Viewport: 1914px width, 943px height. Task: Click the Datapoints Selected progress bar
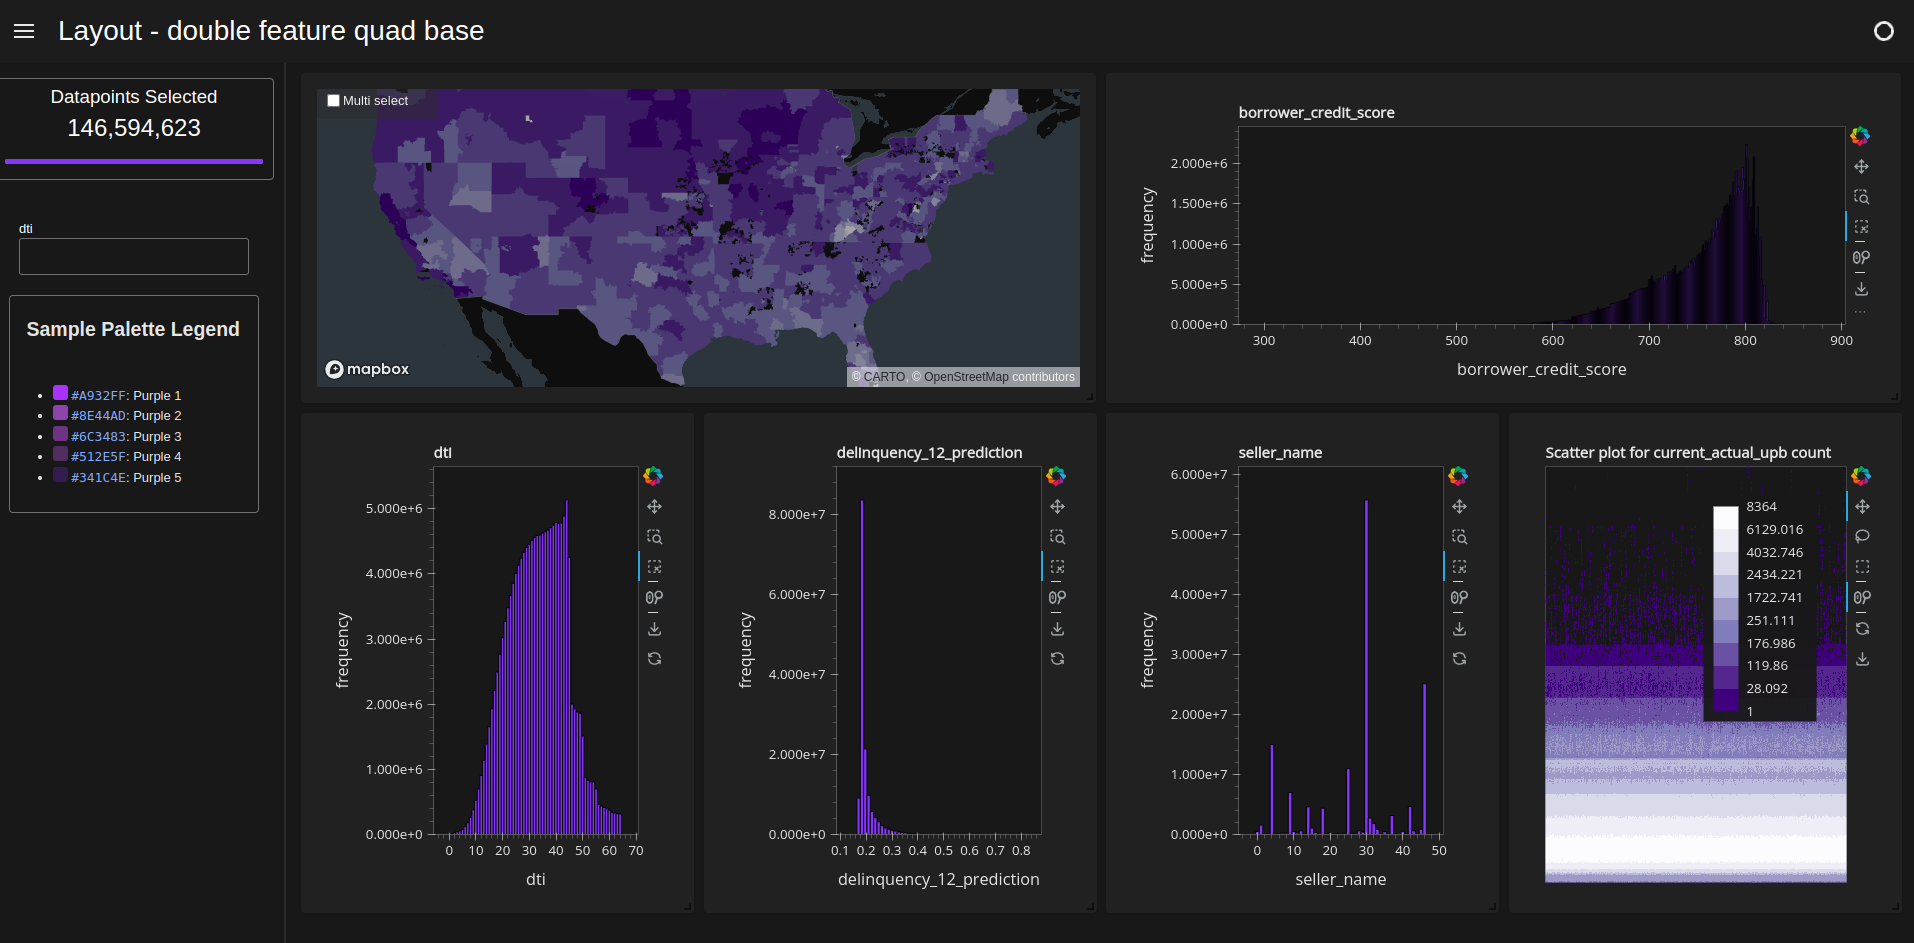[134, 161]
